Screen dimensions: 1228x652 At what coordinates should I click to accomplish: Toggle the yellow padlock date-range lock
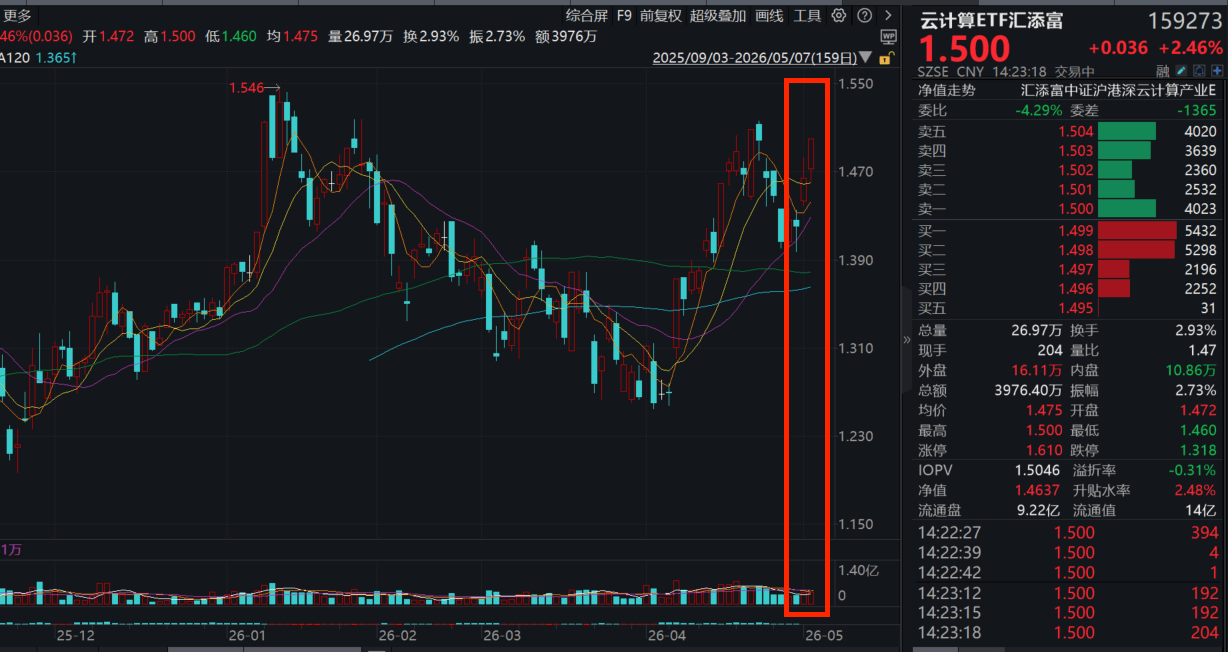tap(884, 58)
